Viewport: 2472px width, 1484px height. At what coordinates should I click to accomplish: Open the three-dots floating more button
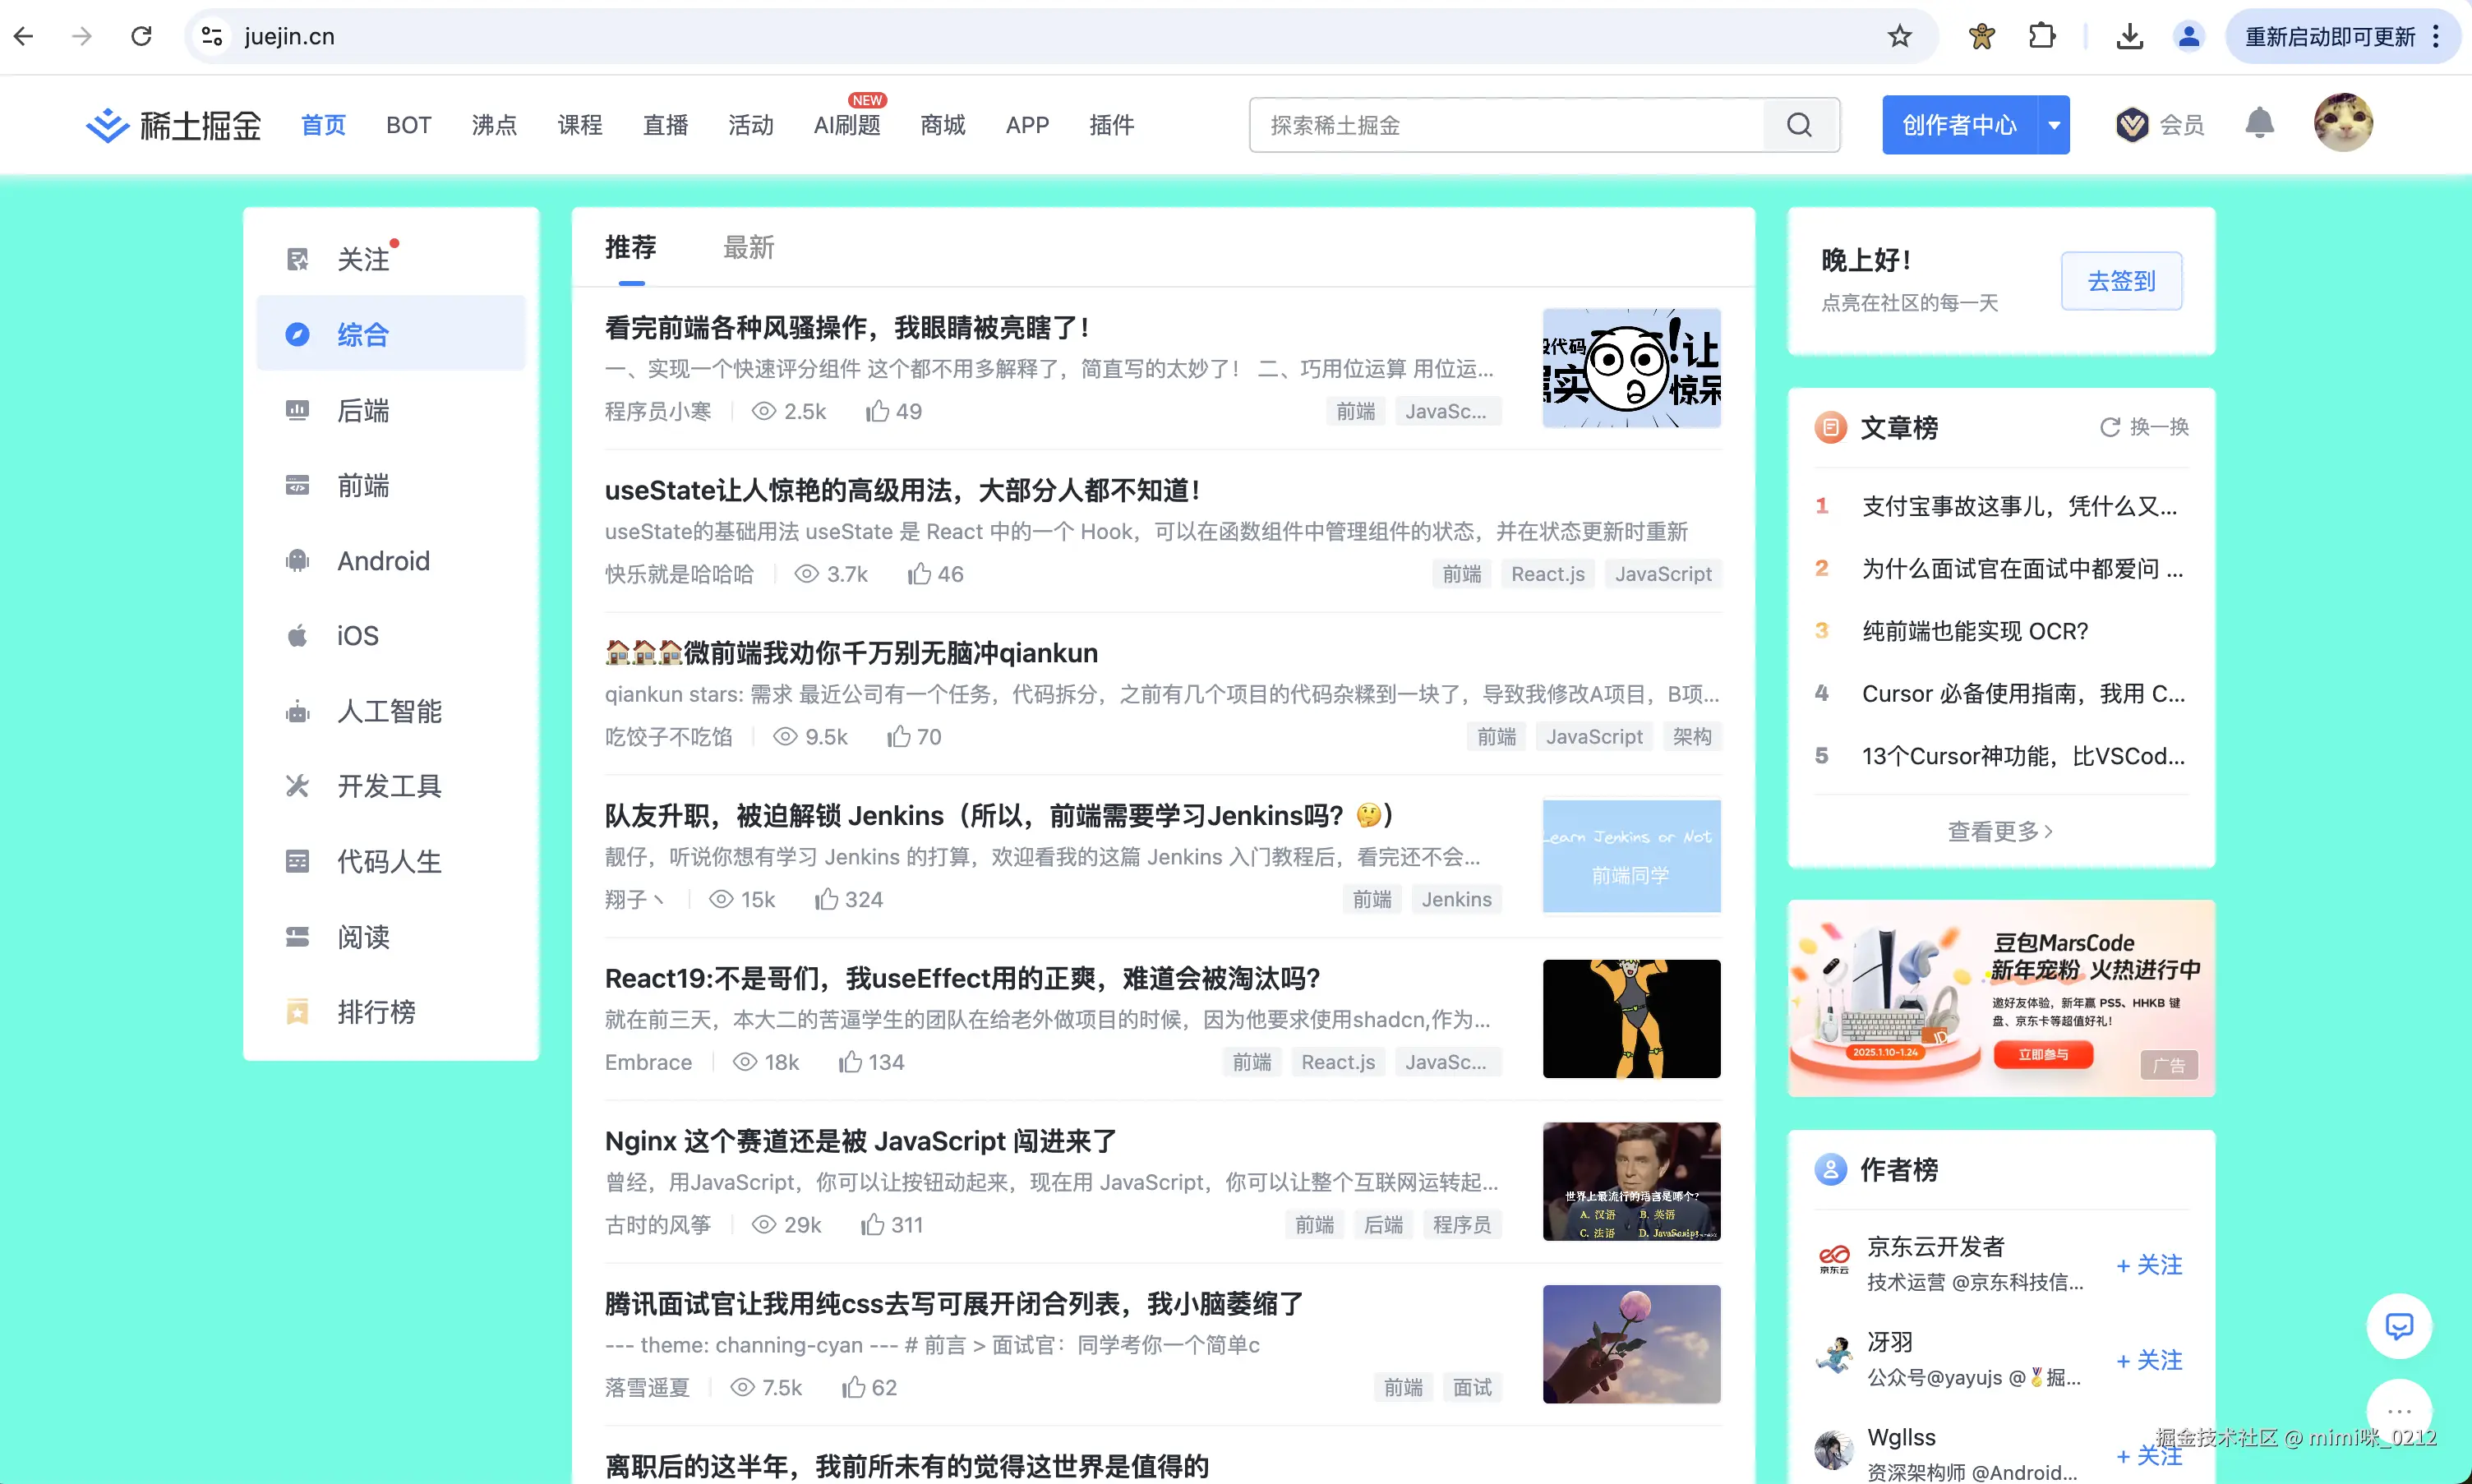pos(2398,1411)
